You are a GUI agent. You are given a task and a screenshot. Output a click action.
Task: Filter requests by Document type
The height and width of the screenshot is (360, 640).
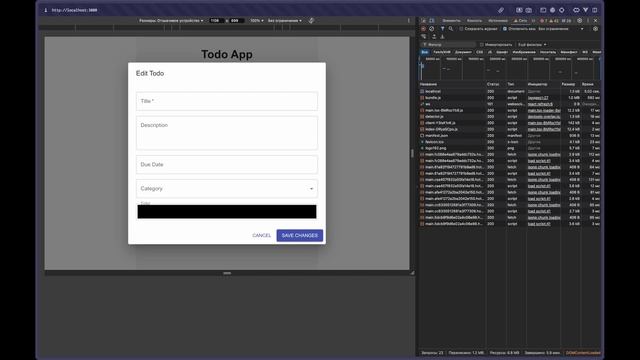(x=463, y=52)
